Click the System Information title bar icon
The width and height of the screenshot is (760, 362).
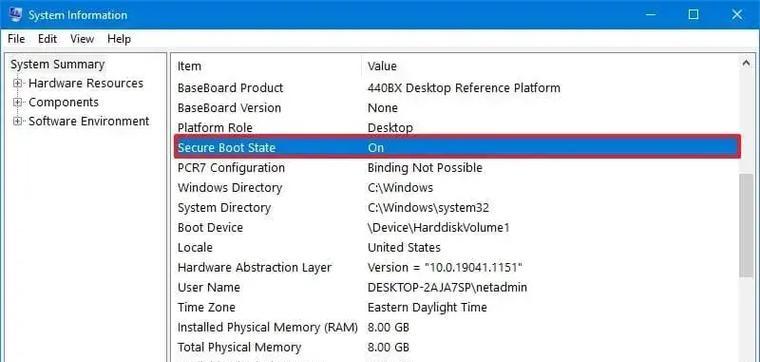pos(16,14)
